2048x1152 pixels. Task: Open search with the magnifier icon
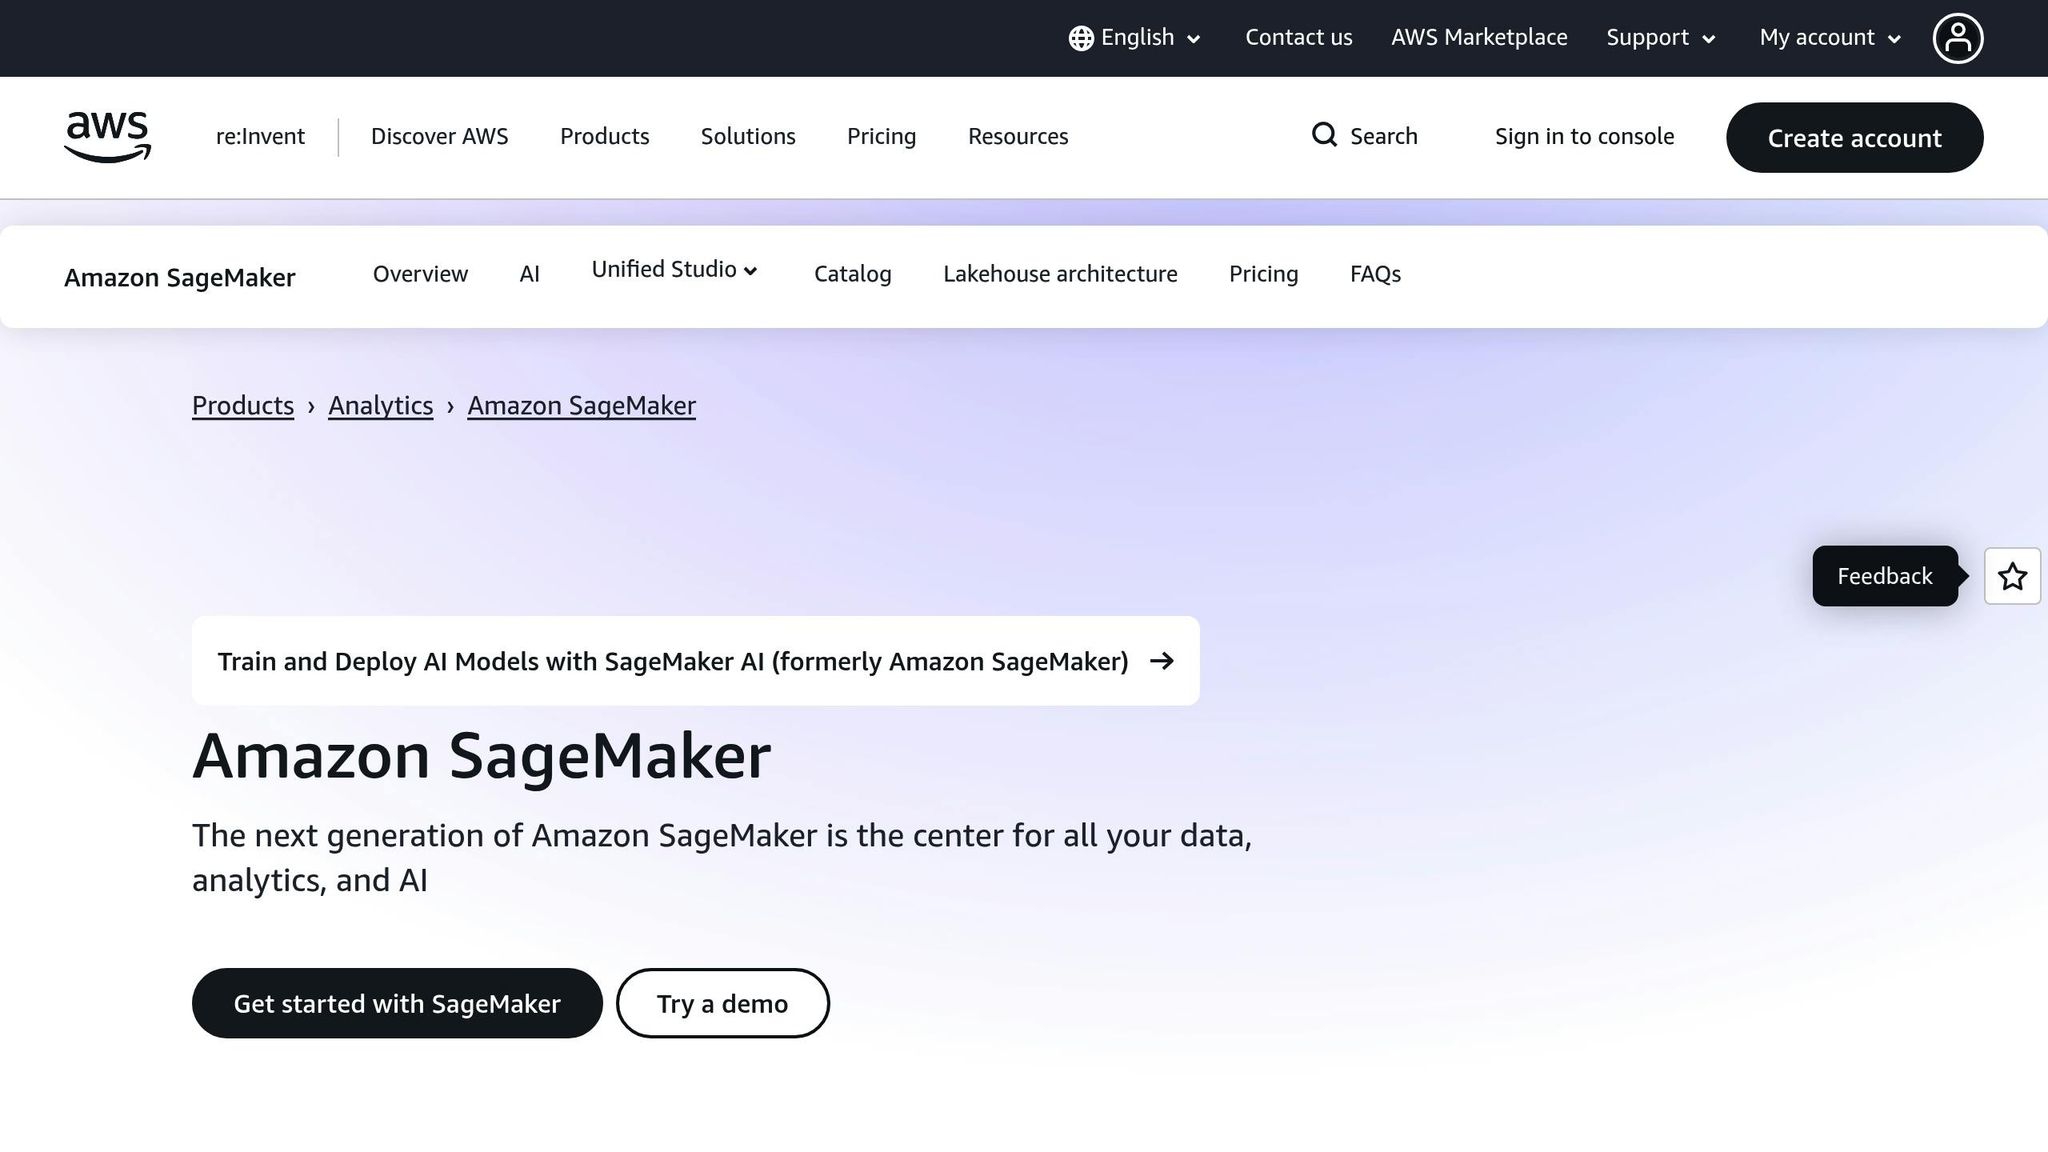click(x=1324, y=135)
